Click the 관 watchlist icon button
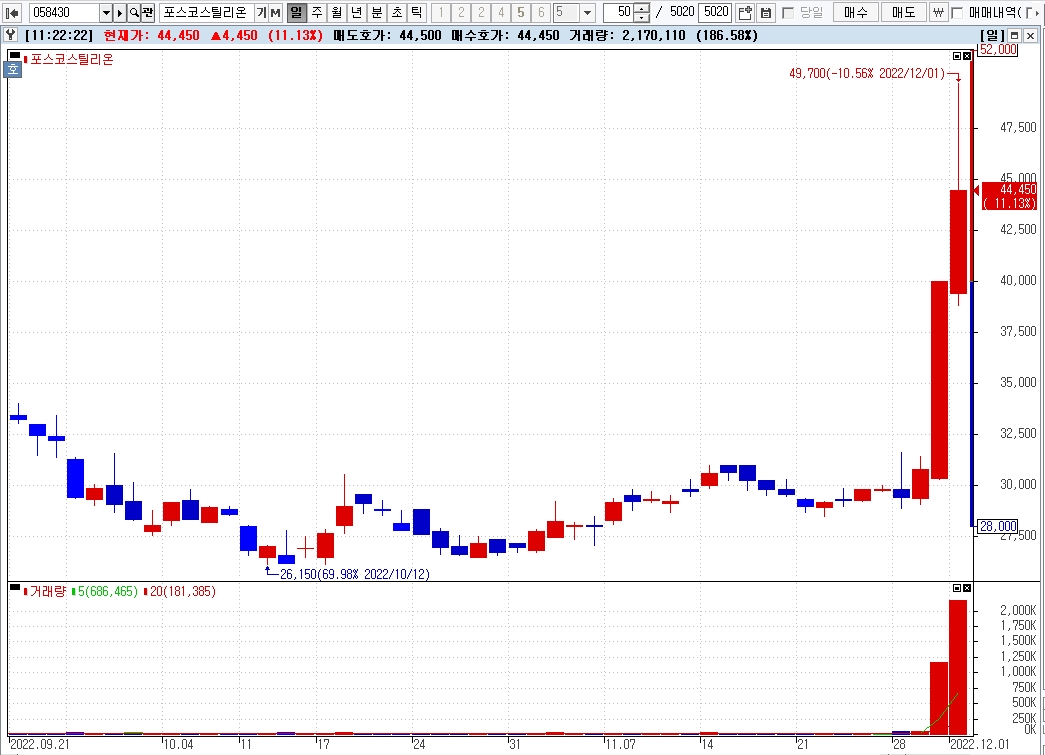 (x=147, y=13)
